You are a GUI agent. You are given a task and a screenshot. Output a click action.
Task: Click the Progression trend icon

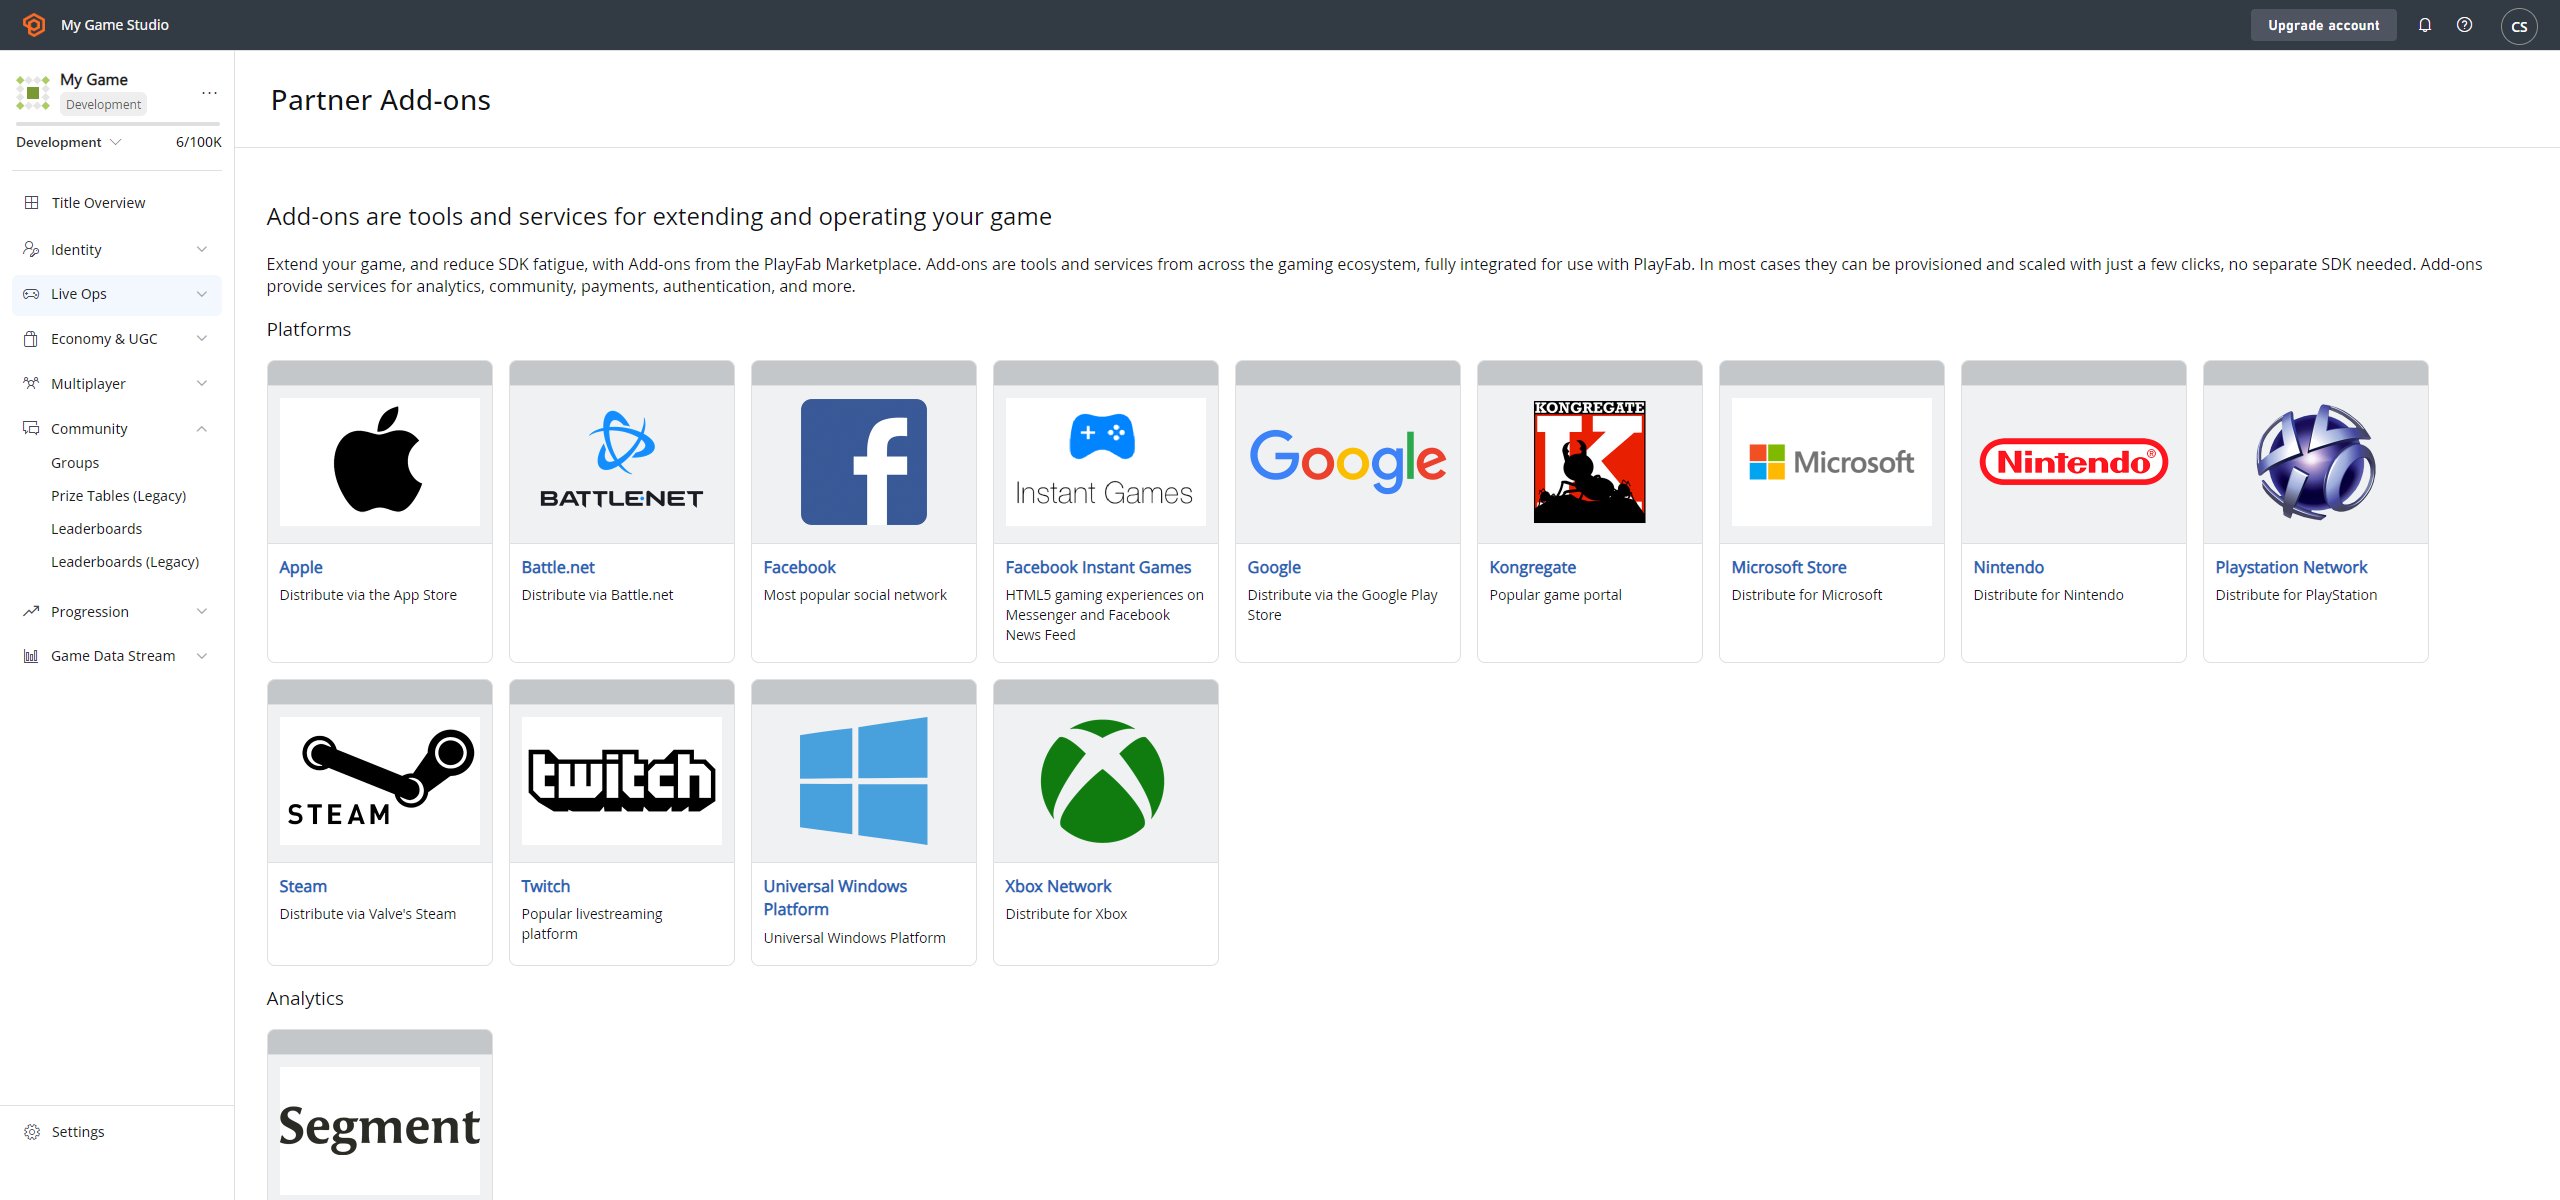click(x=32, y=611)
